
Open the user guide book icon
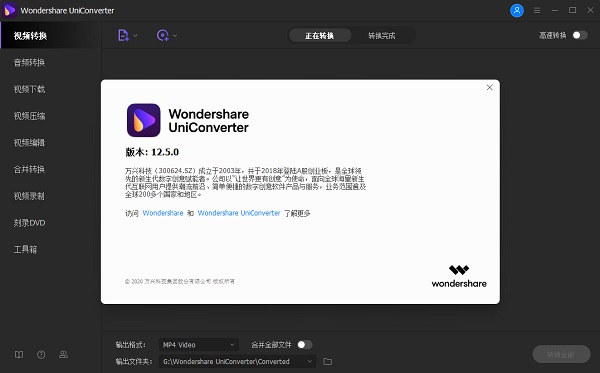click(x=19, y=355)
